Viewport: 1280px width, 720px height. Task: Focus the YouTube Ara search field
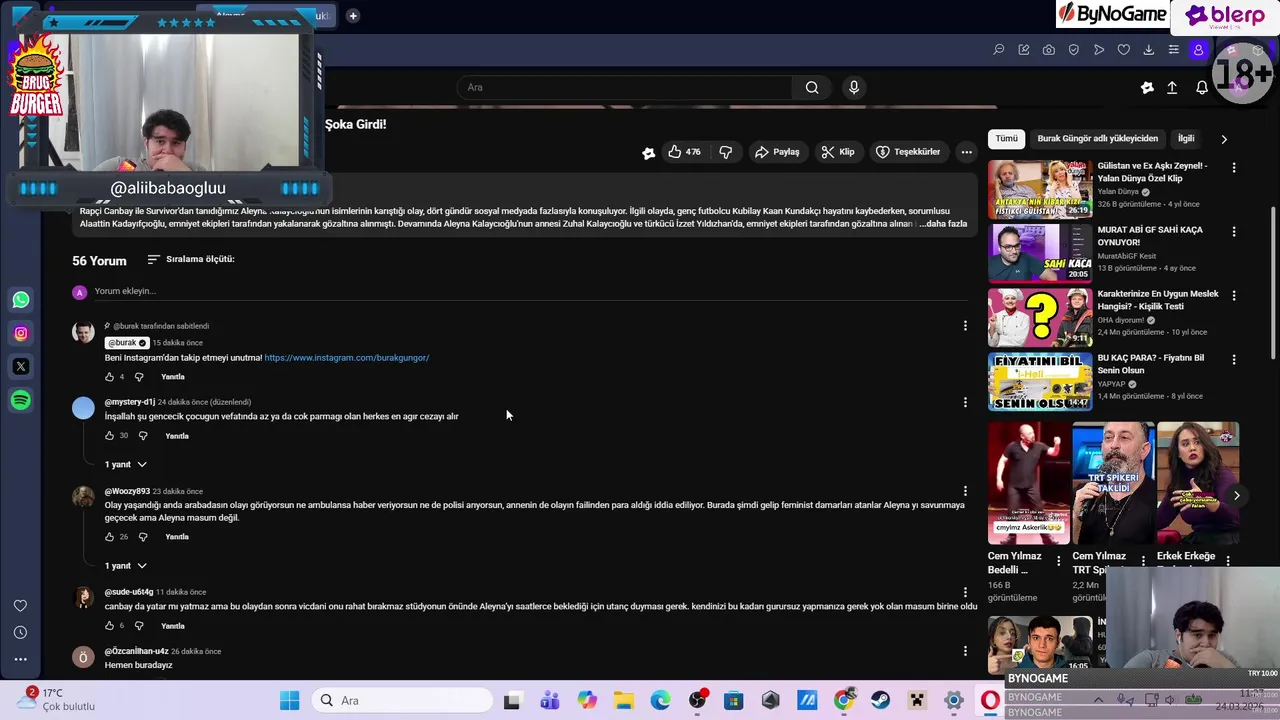[625, 87]
